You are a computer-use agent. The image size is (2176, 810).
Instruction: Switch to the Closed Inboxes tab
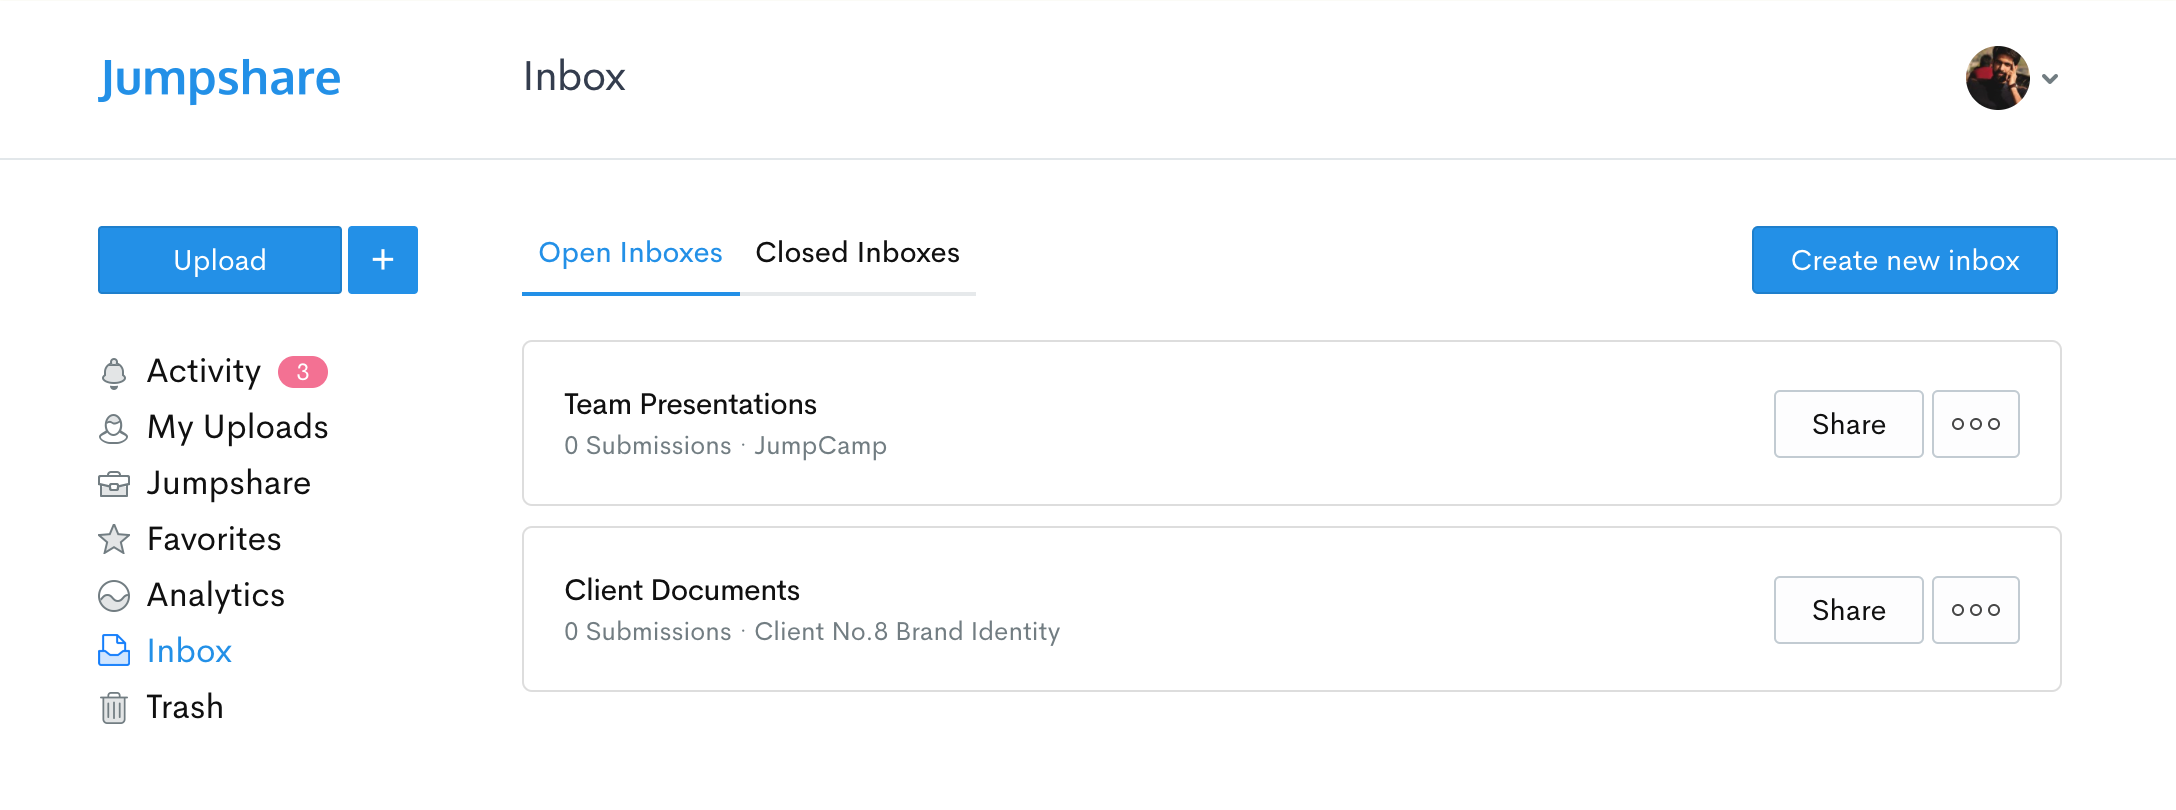pos(857,253)
